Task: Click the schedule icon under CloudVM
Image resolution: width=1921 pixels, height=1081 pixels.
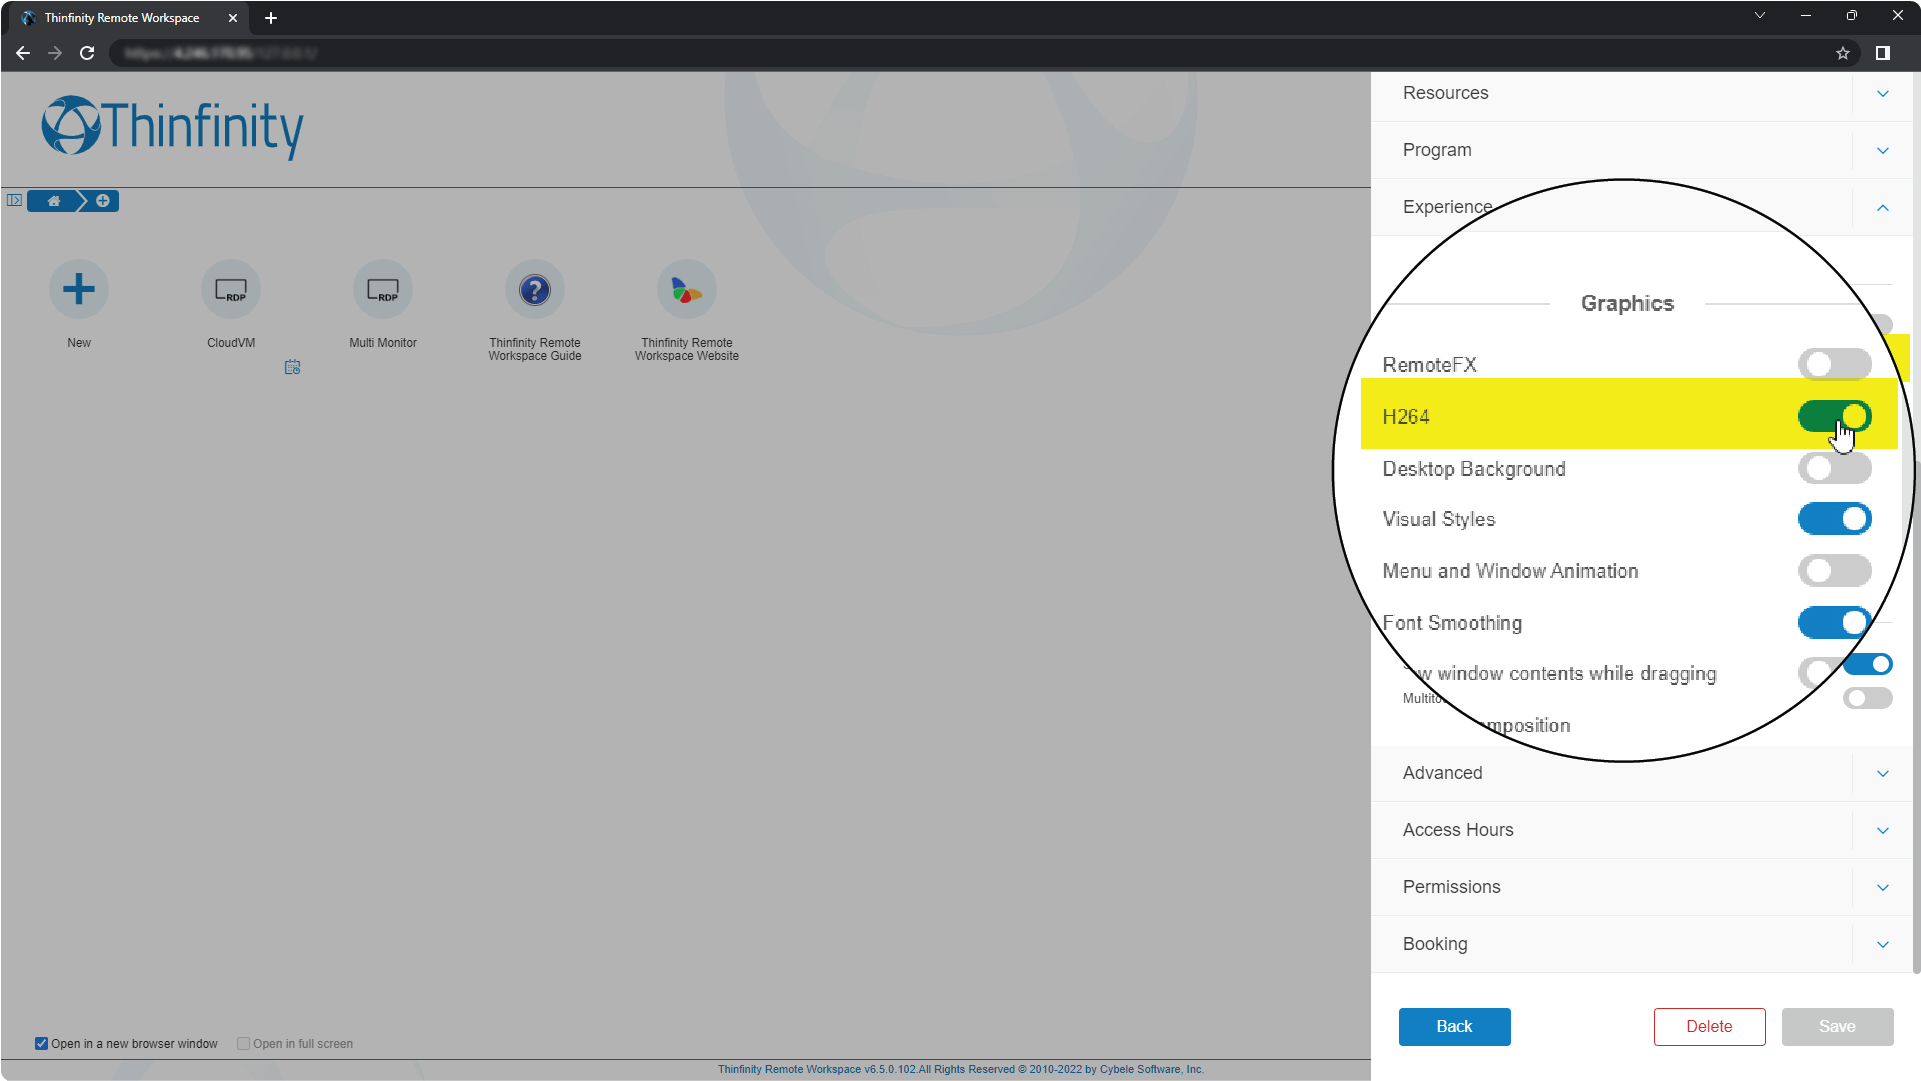Action: [x=293, y=368]
